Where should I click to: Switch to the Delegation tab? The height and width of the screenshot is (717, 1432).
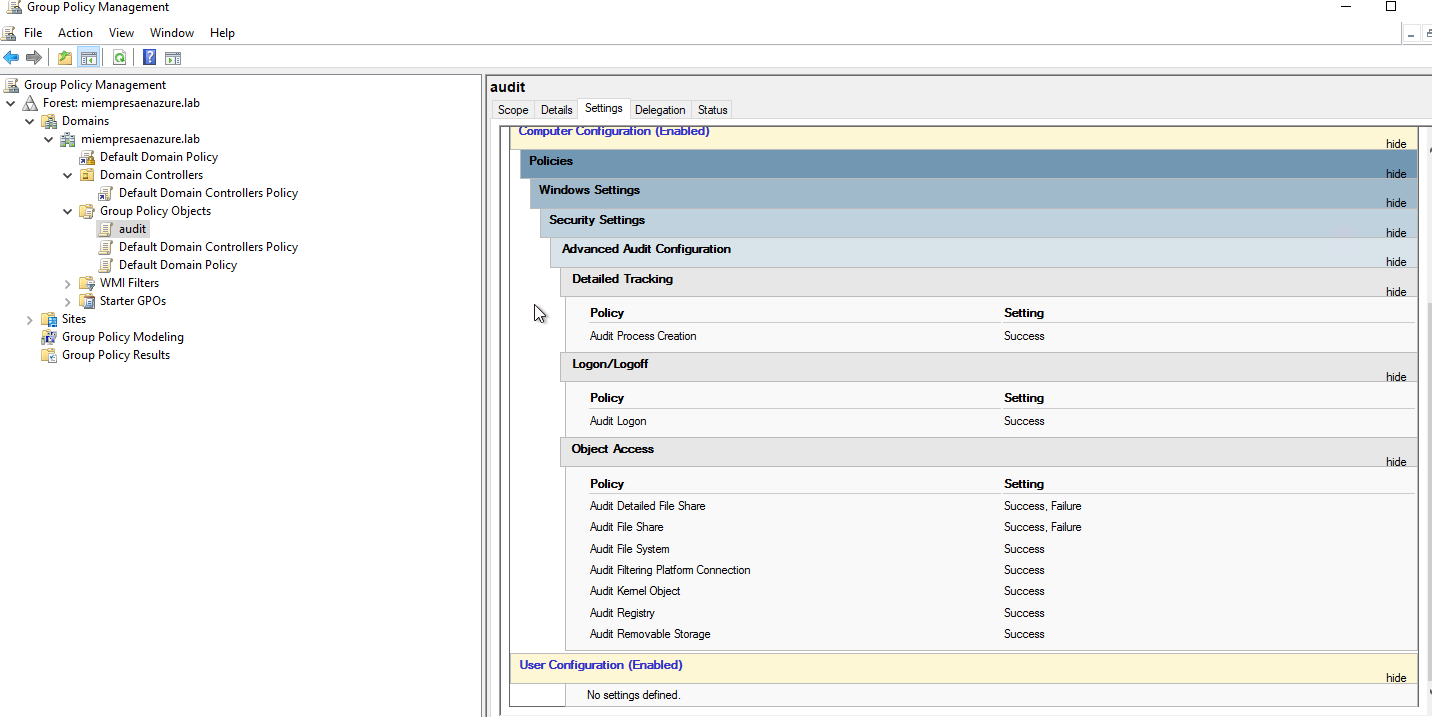pyautogui.click(x=660, y=110)
